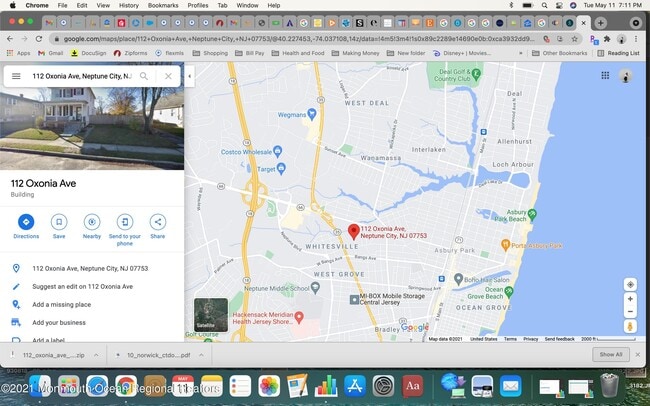Open Chrome extensions puzzle icon
The image size is (650, 406).
(x=607, y=39)
